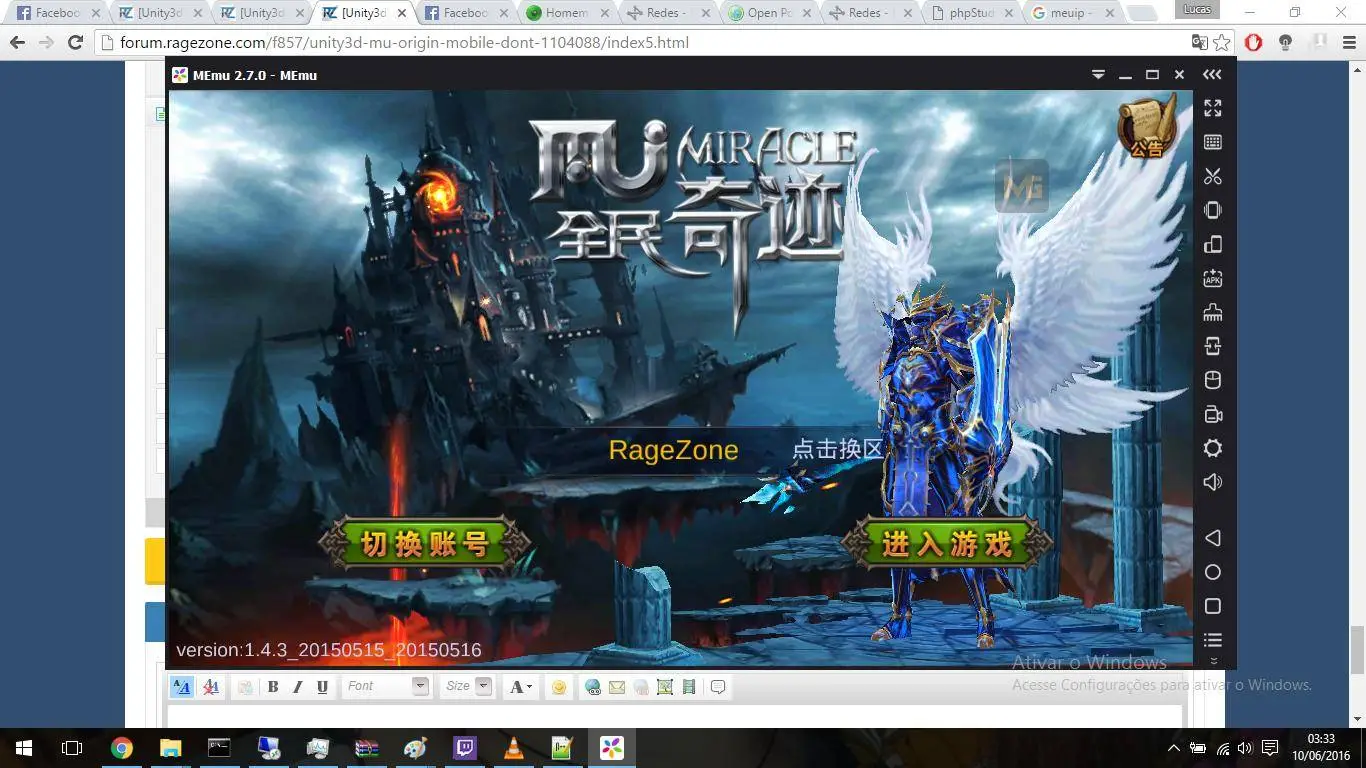Open the text color dropdown in the editor

click(521, 687)
